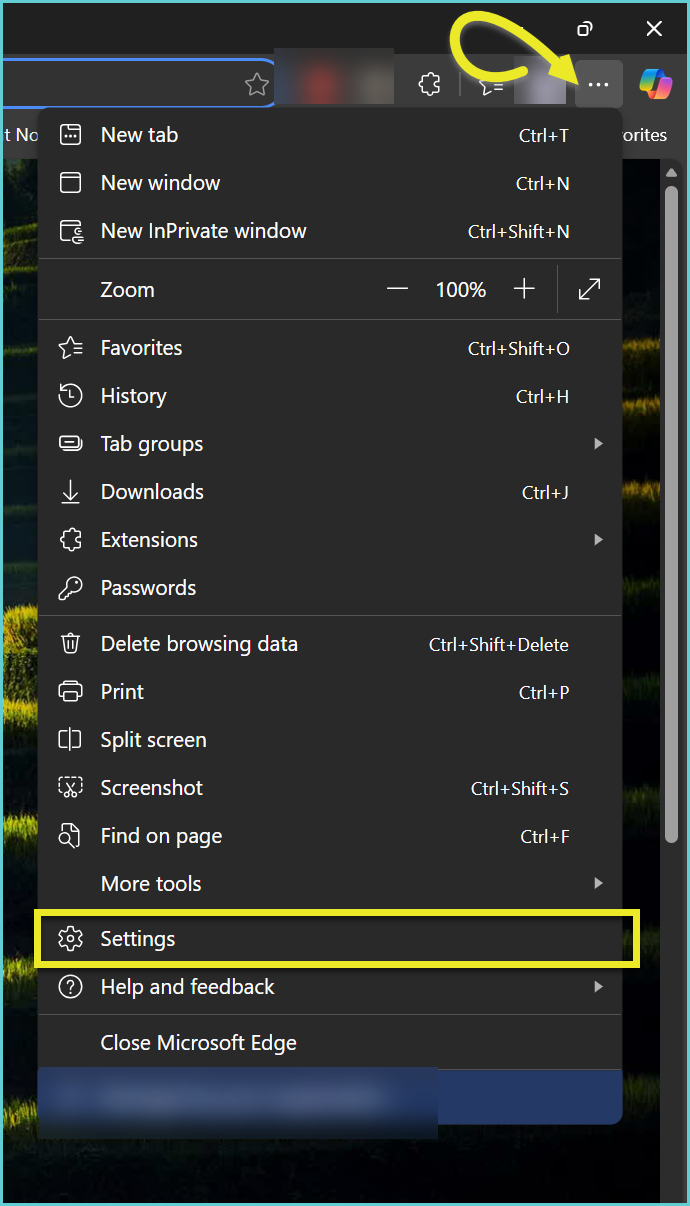Screen dimensions: 690x1206
Task: Expand the Help and feedback submenu arrow
Action: point(598,987)
